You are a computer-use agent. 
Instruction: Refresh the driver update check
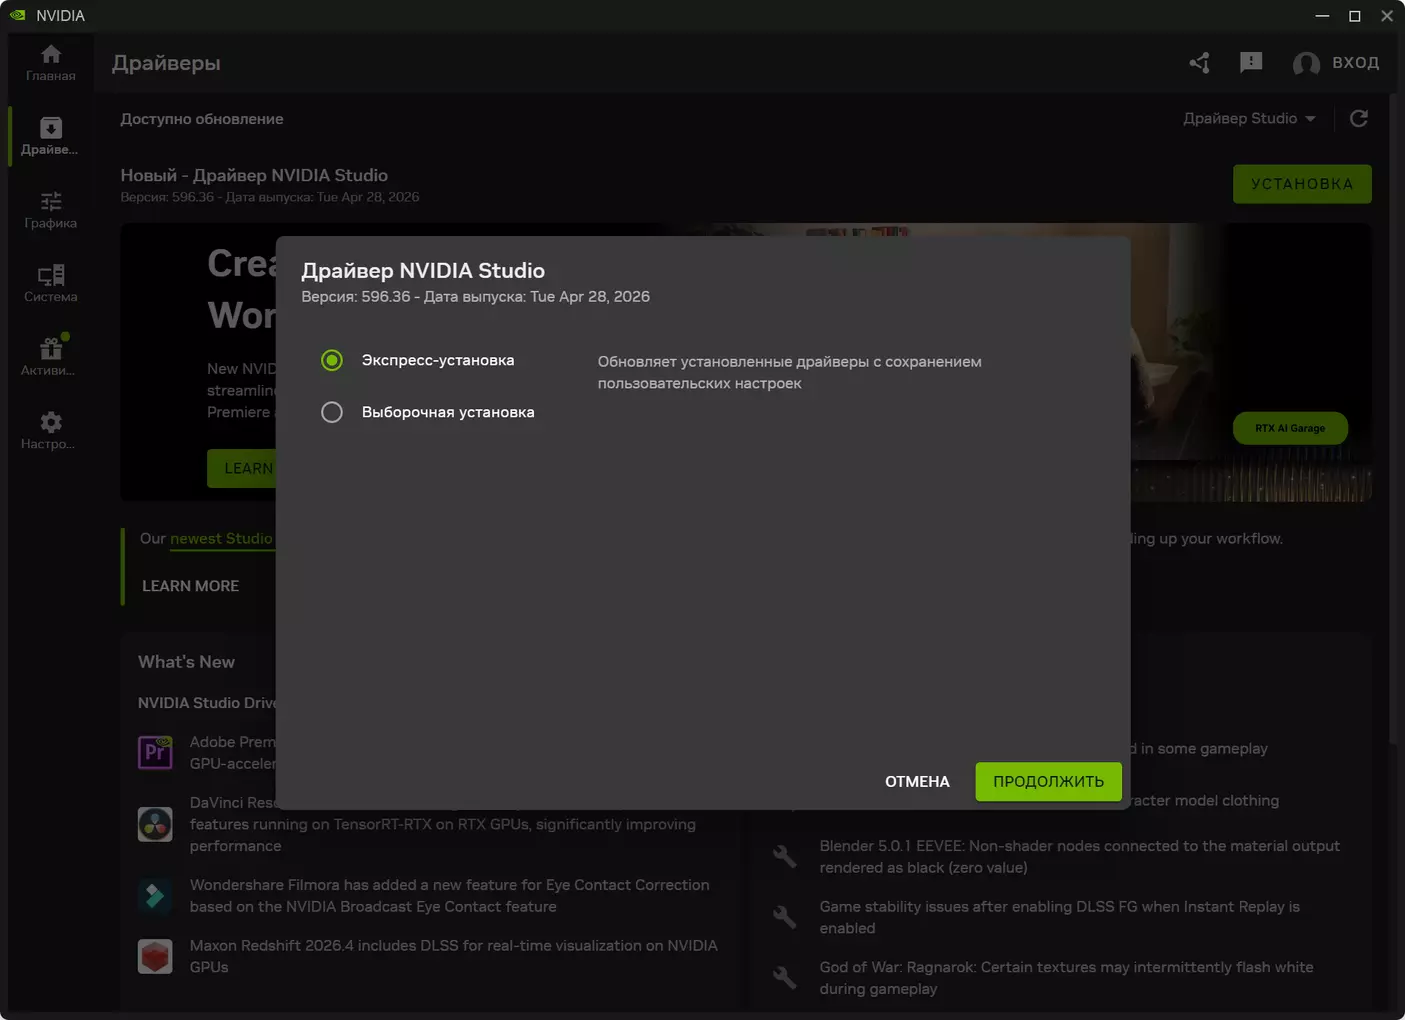tap(1359, 119)
